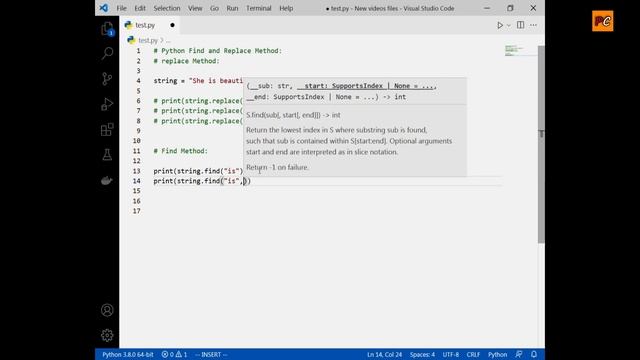Select language mode Python in status bar
The width and height of the screenshot is (640, 360).
coord(497,354)
